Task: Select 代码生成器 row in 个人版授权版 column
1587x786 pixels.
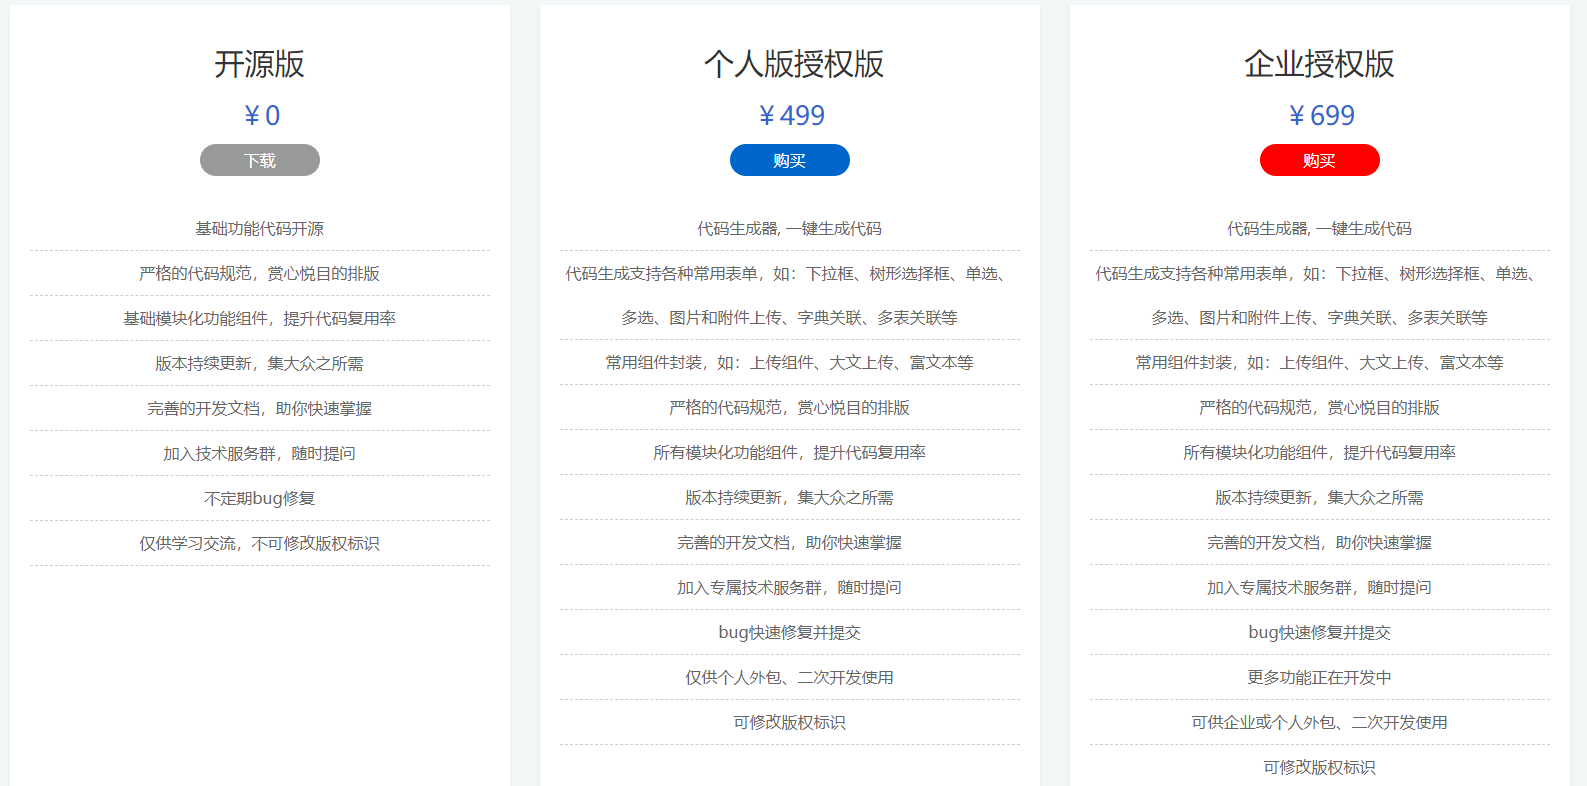Action: pyautogui.click(x=789, y=229)
